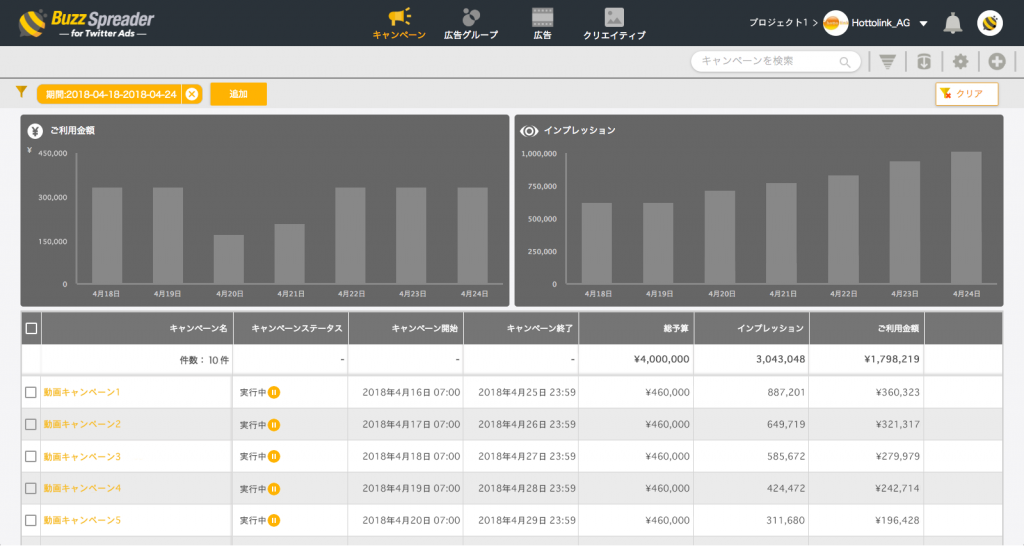Open the settings gear icon
Screen dimensions: 1024x546
coord(960,61)
